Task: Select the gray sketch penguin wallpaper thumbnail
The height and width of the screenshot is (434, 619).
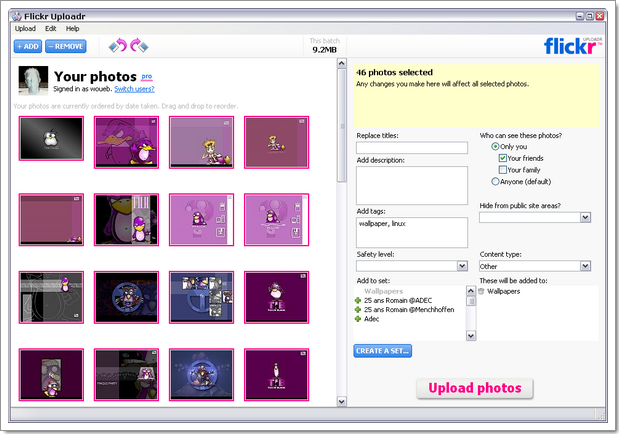Action: coord(51,297)
